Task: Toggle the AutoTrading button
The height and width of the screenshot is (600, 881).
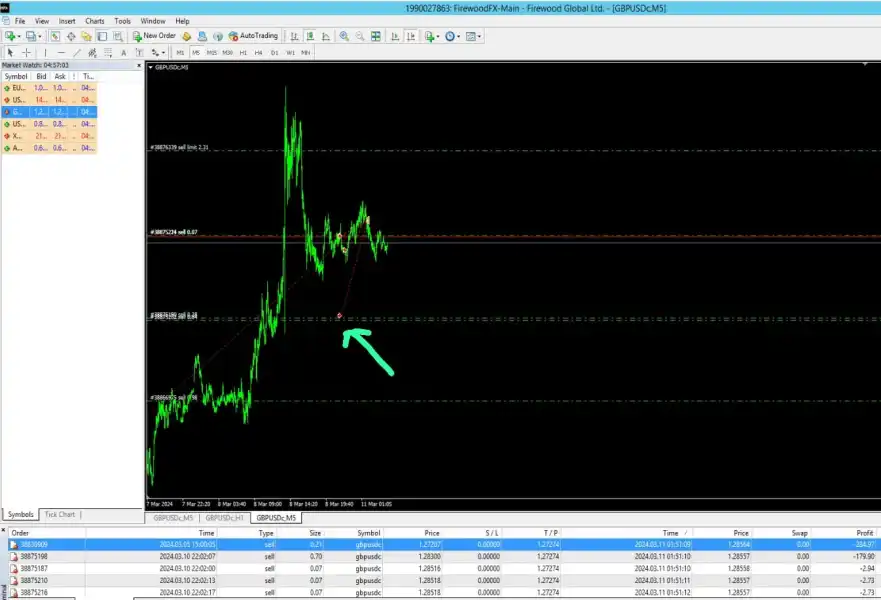Action: pyautogui.click(x=253, y=35)
